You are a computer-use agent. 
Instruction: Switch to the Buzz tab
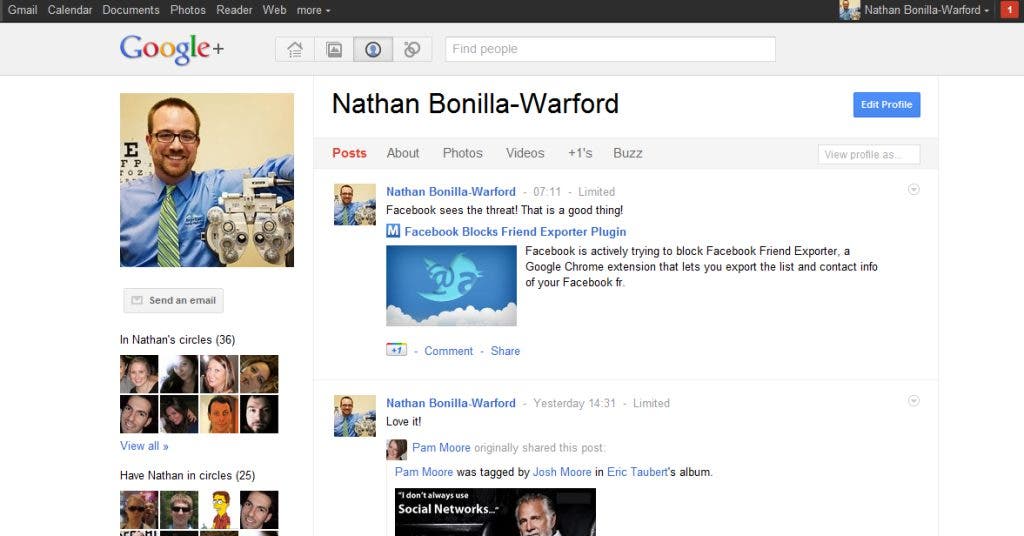(628, 153)
